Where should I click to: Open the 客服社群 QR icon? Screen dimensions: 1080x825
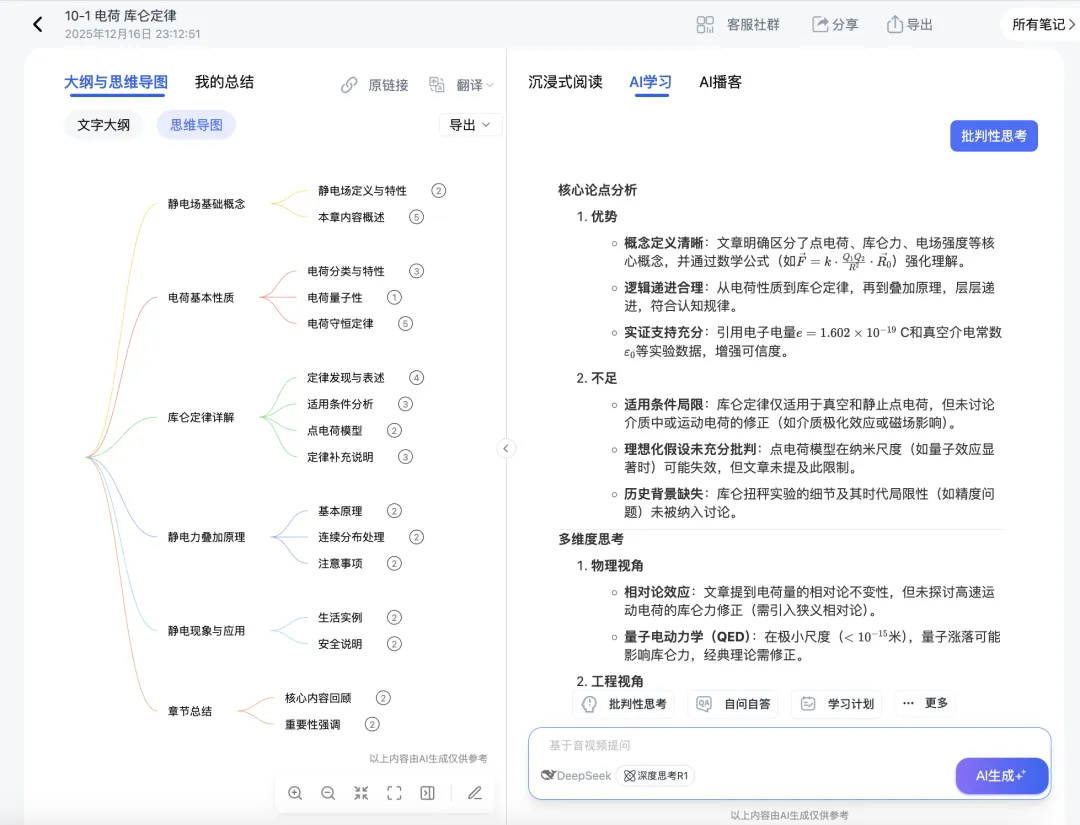705,25
